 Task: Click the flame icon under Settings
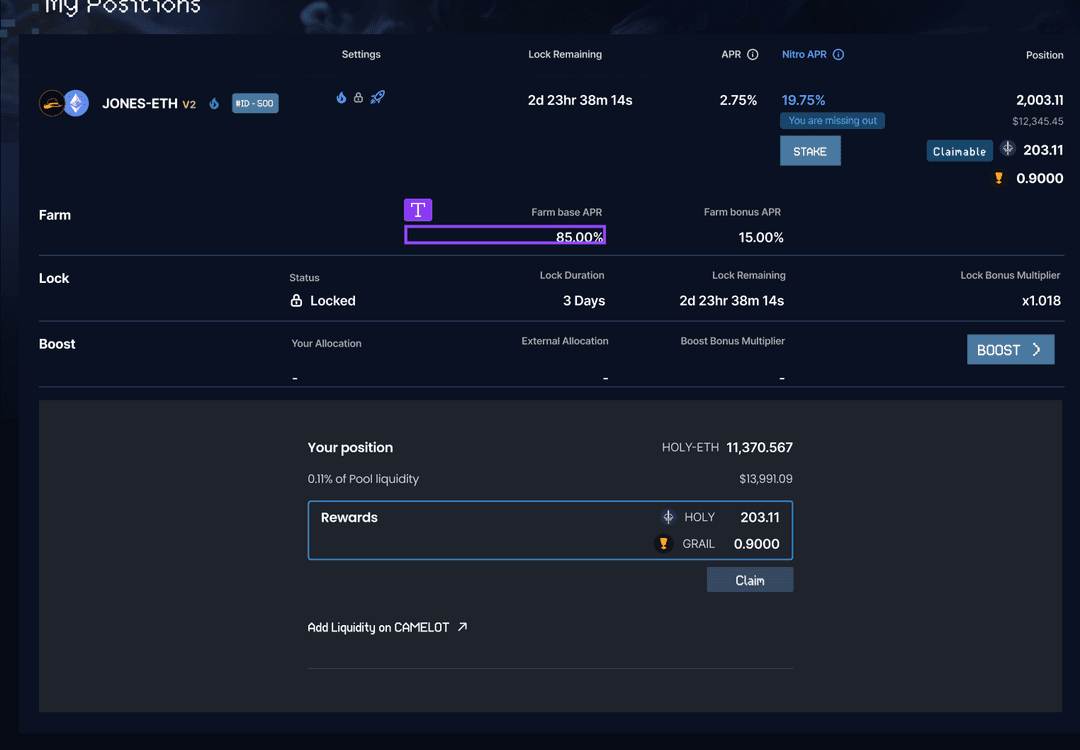click(341, 97)
